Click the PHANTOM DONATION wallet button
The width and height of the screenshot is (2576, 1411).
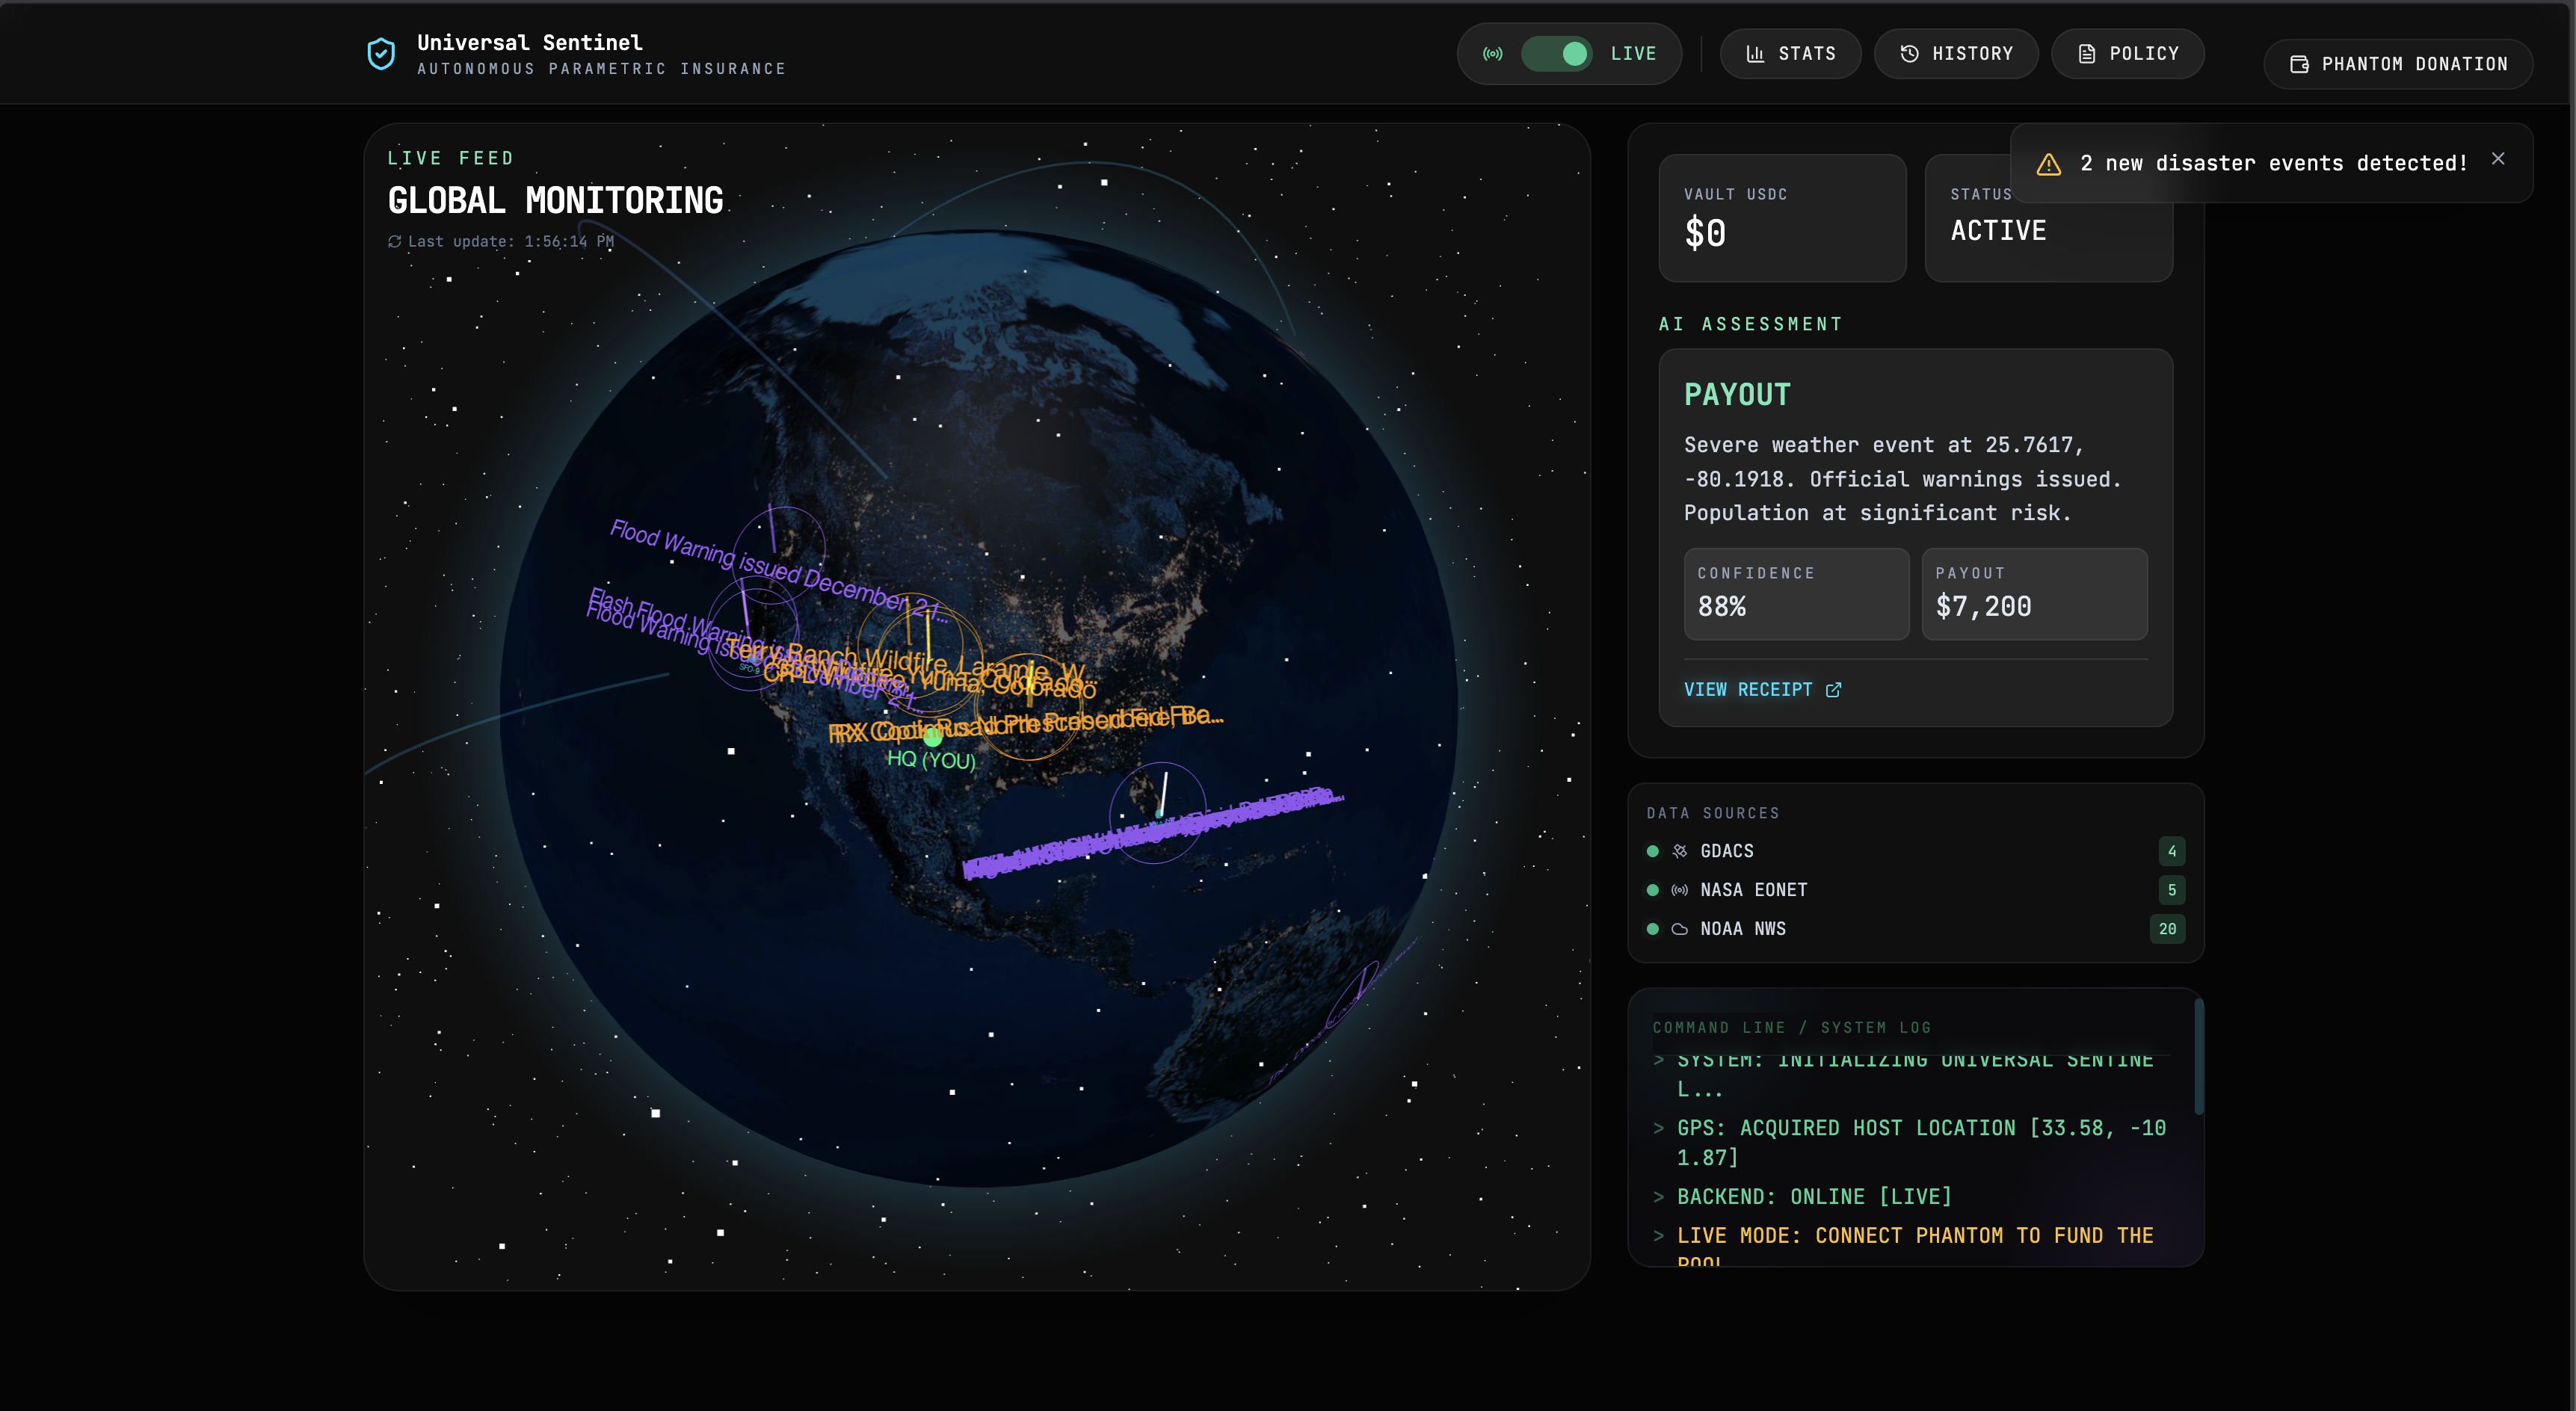(x=2398, y=64)
